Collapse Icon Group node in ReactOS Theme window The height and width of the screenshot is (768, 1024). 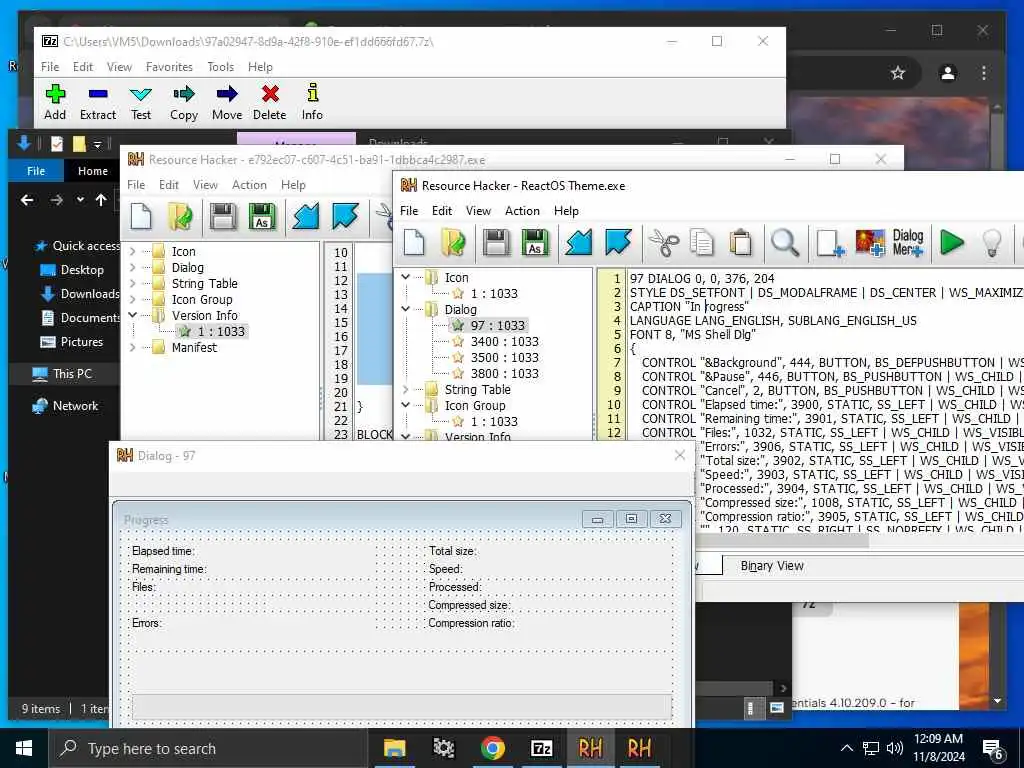pyautogui.click(x=406, y=405)
